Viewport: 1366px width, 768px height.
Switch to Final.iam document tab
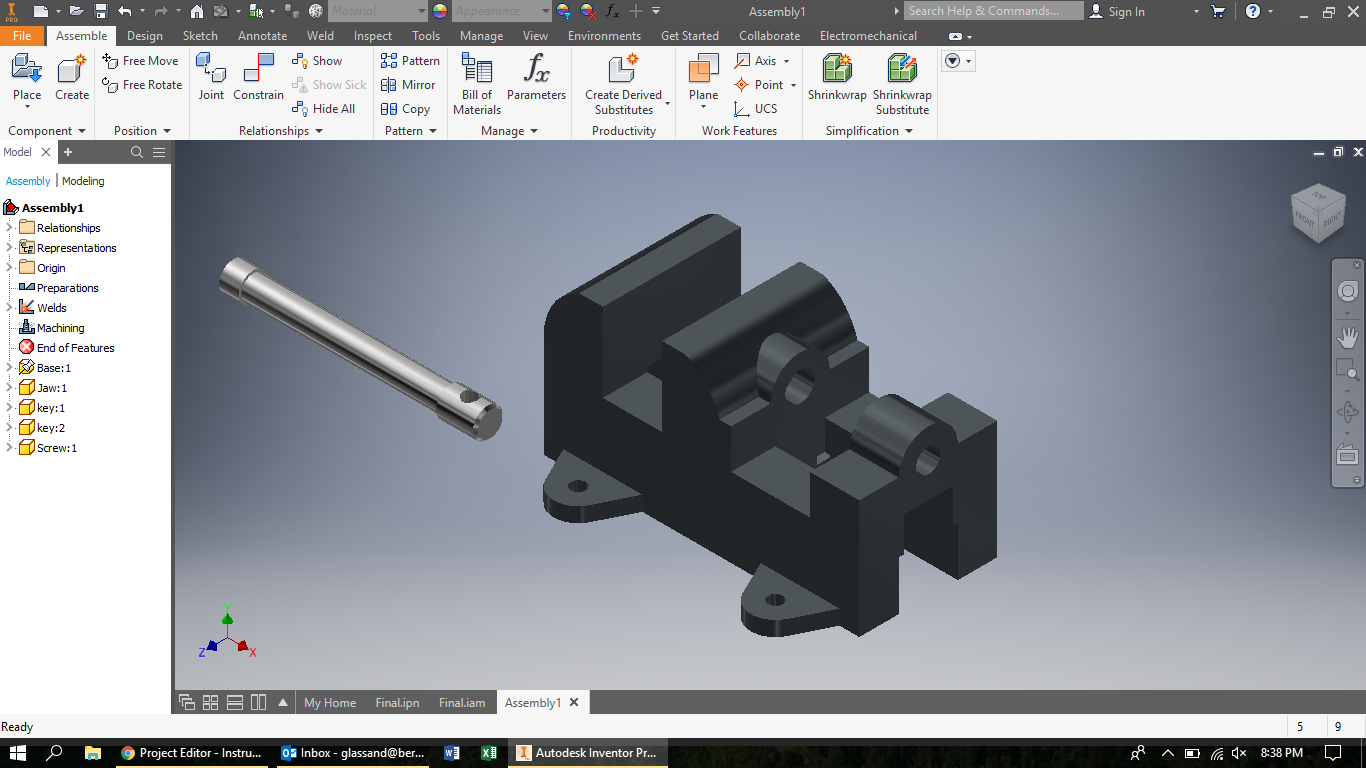point(462,703)
